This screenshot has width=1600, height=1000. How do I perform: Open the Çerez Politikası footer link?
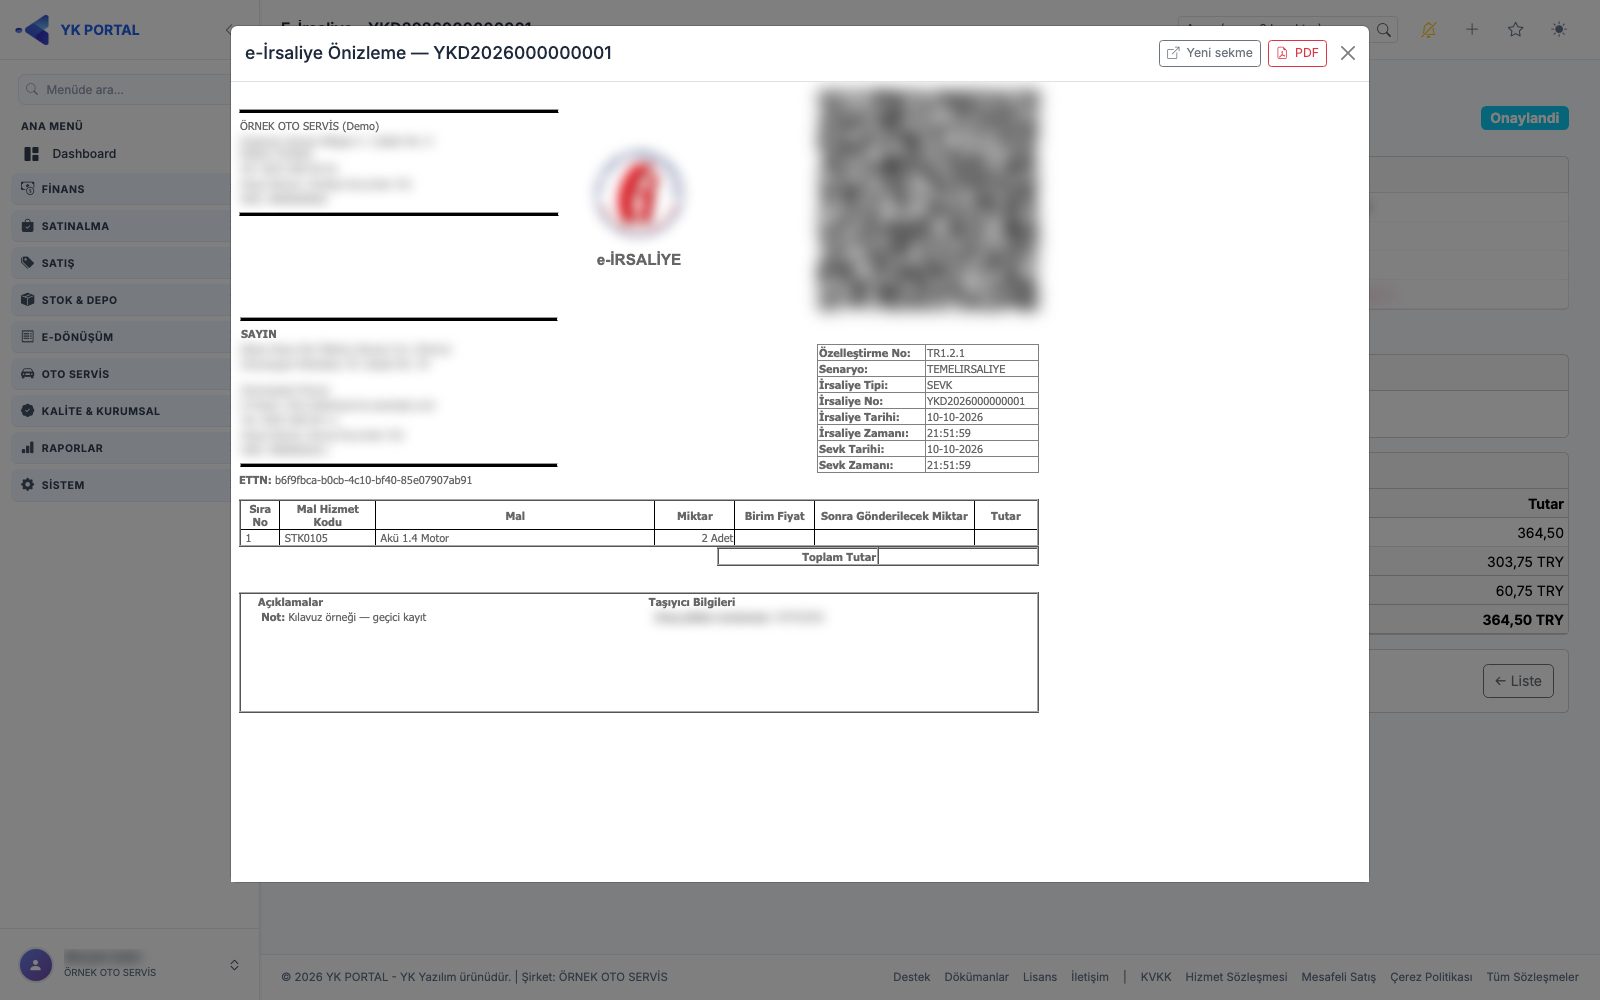click(x=1431, y=977)
